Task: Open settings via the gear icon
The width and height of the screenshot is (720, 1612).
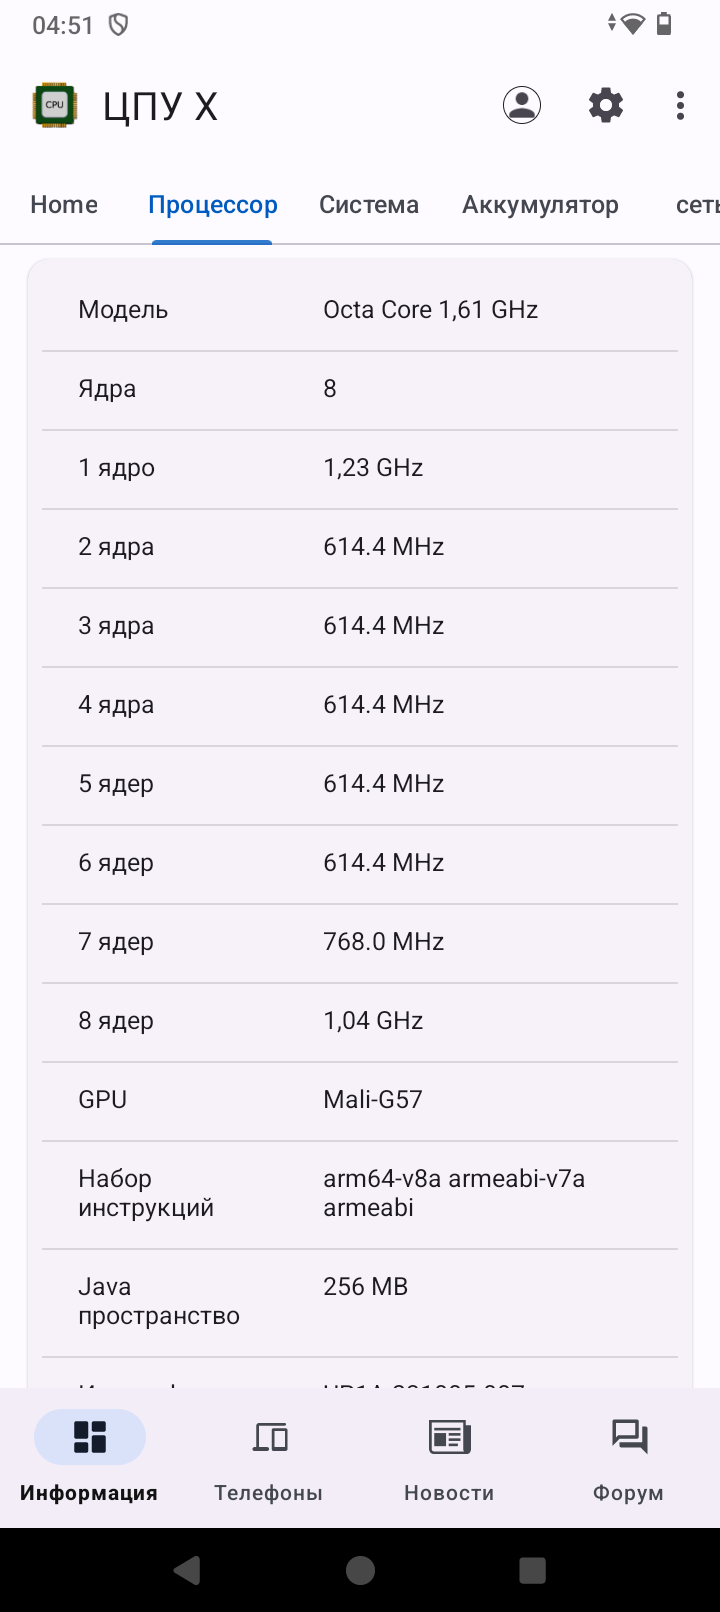Action: point(606,105)
